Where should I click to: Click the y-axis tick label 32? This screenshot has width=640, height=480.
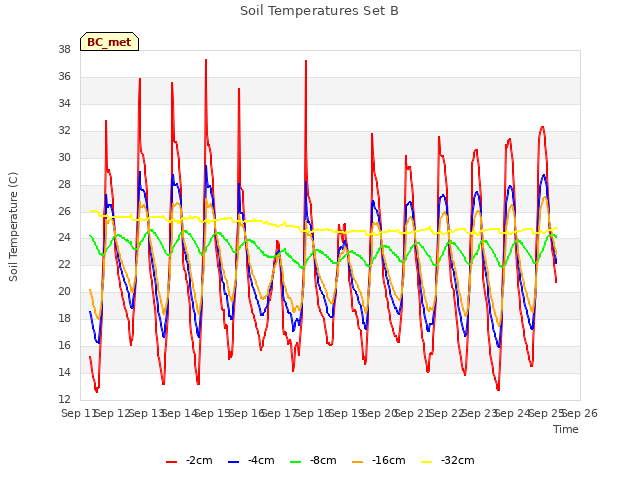point(64,131)
